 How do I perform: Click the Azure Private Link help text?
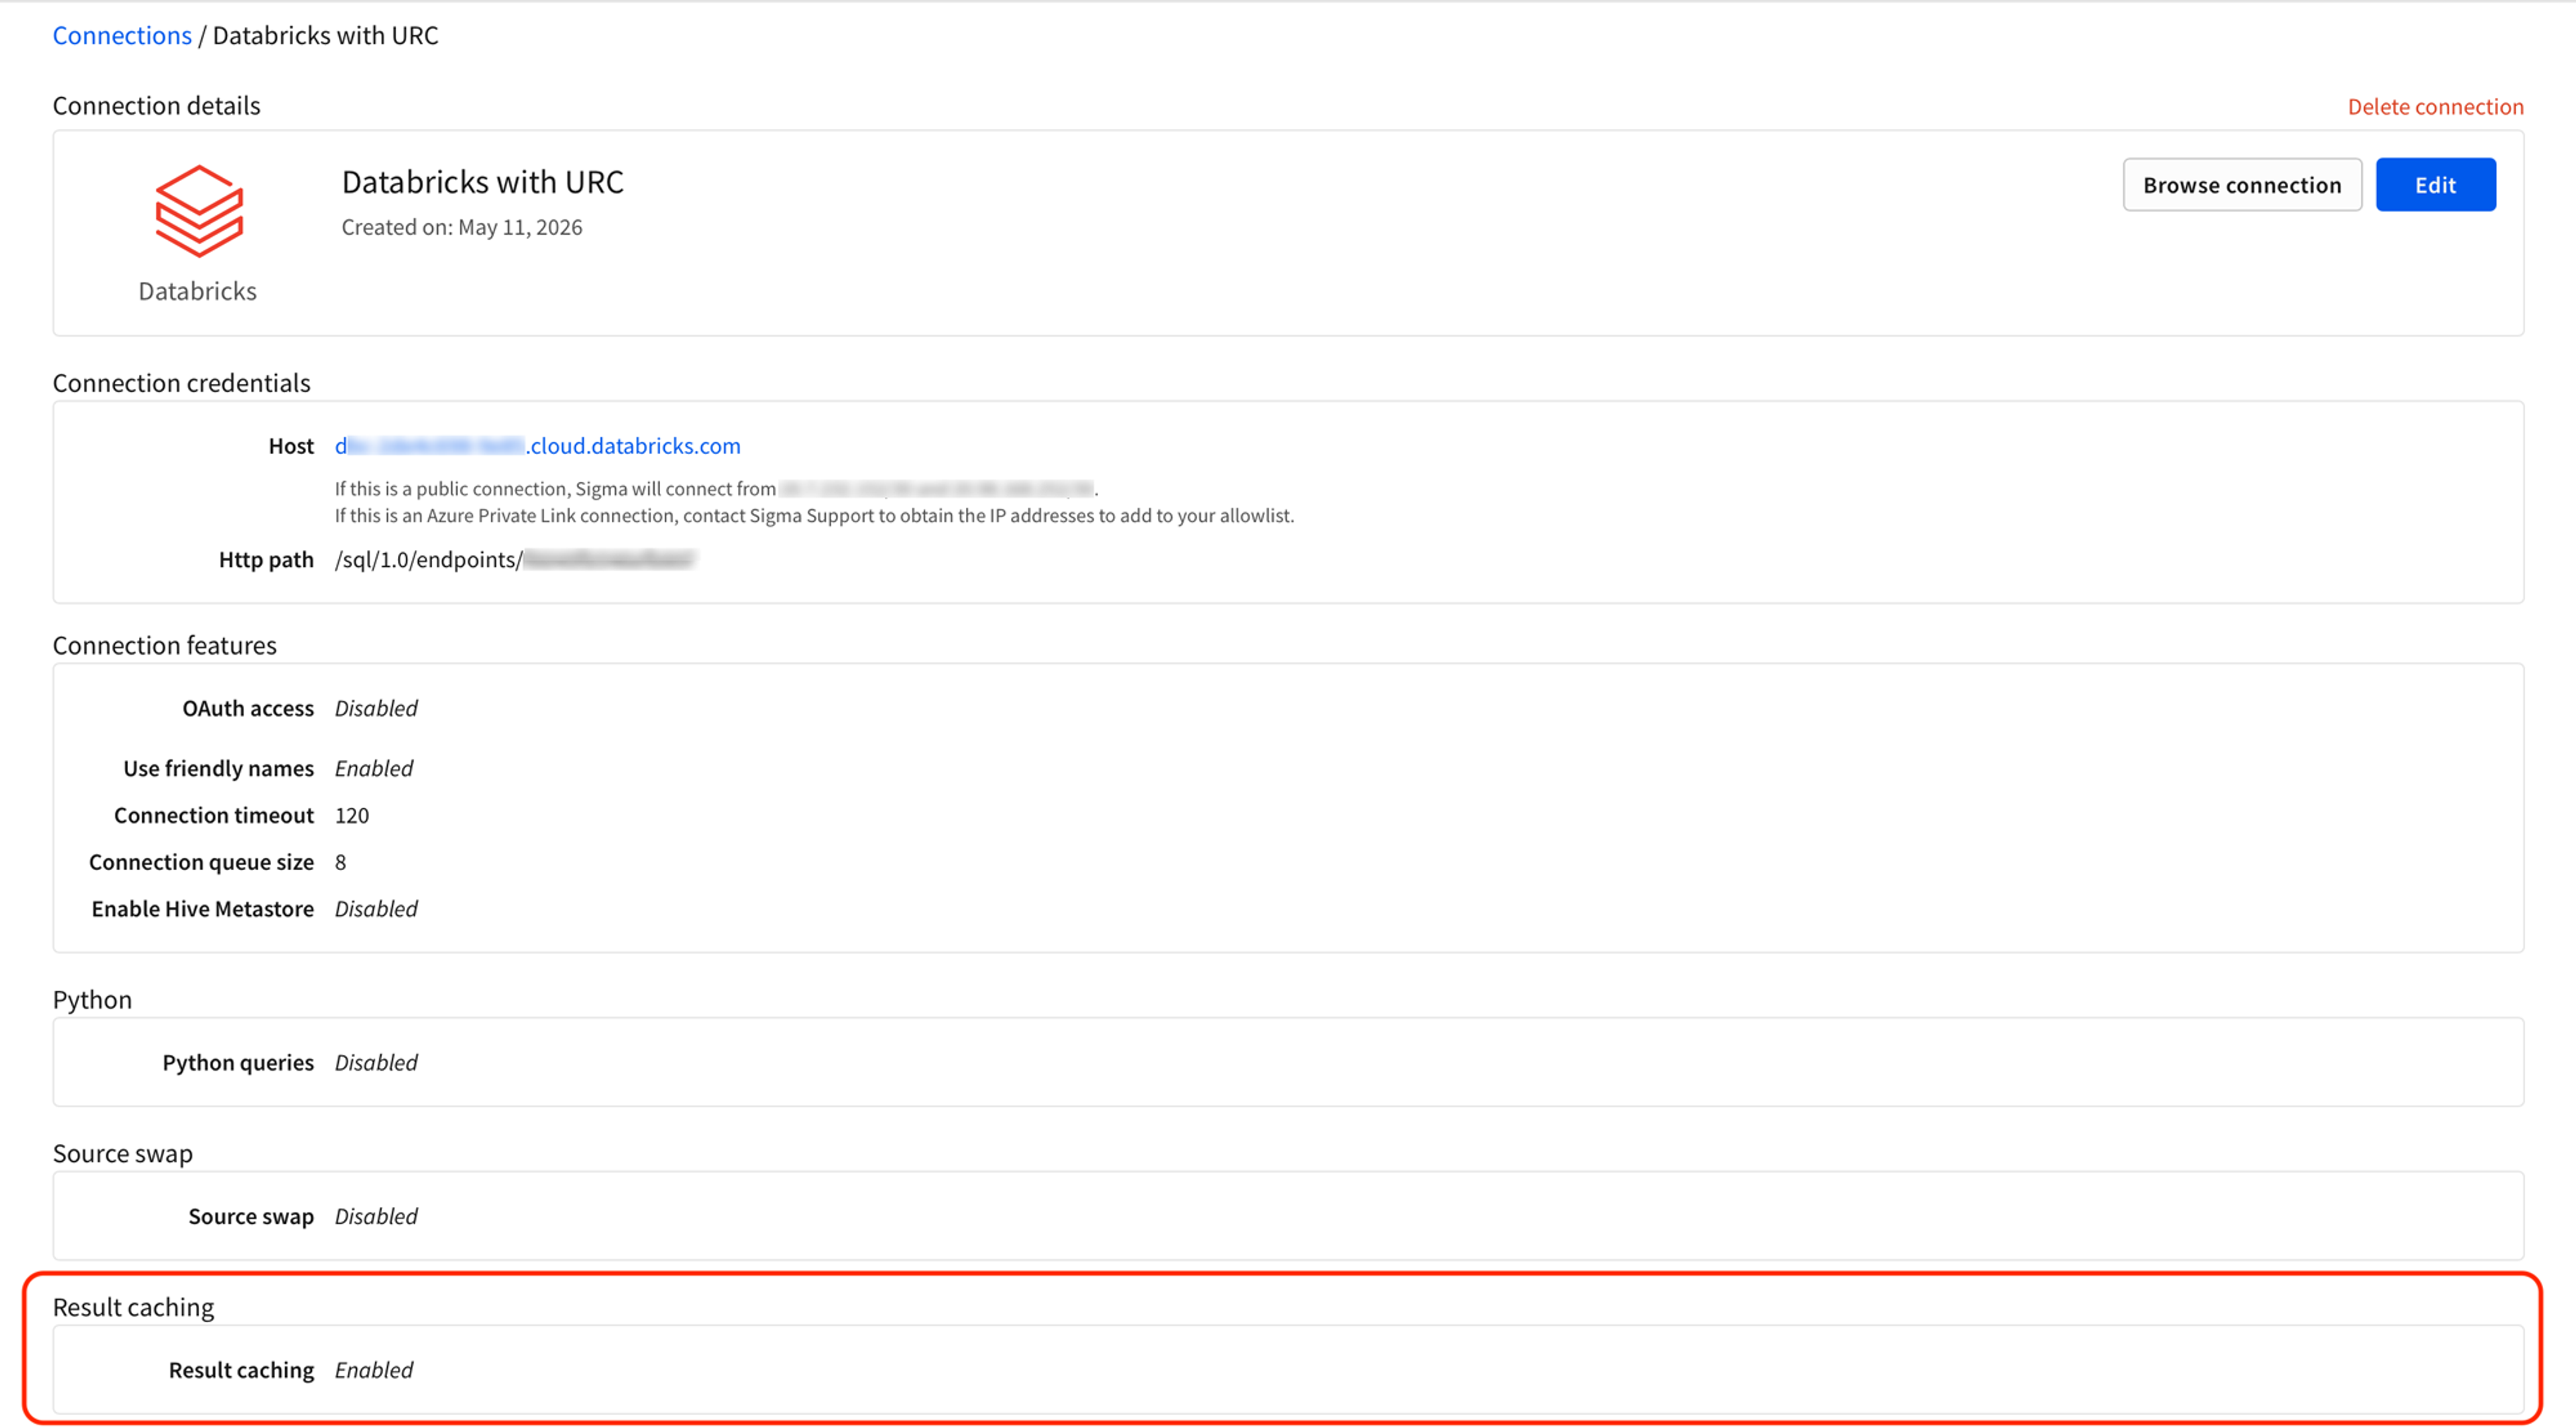pyautogui.click(x=814, y=516)
